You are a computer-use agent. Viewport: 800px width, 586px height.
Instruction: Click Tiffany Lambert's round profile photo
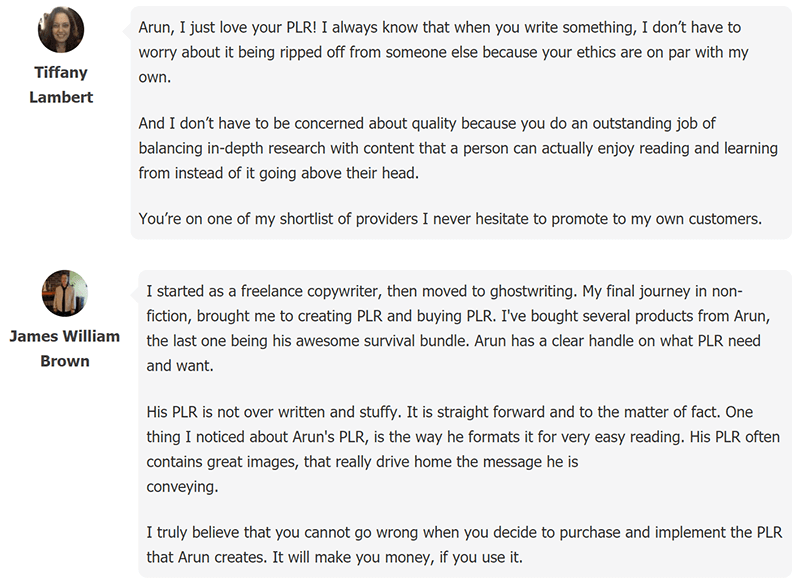61,30
